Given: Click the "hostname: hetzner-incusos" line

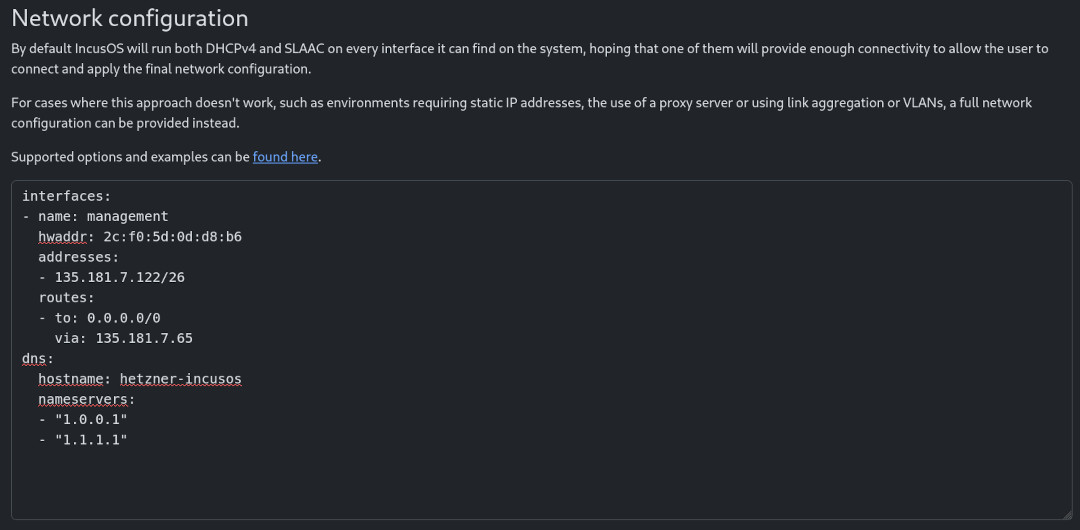Looking at the screenshot, I should [x=140, y=379].
